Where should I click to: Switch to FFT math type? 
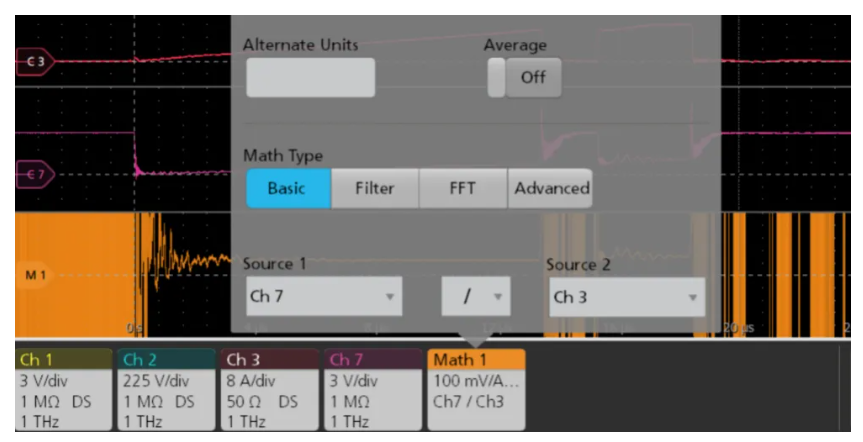463,188
